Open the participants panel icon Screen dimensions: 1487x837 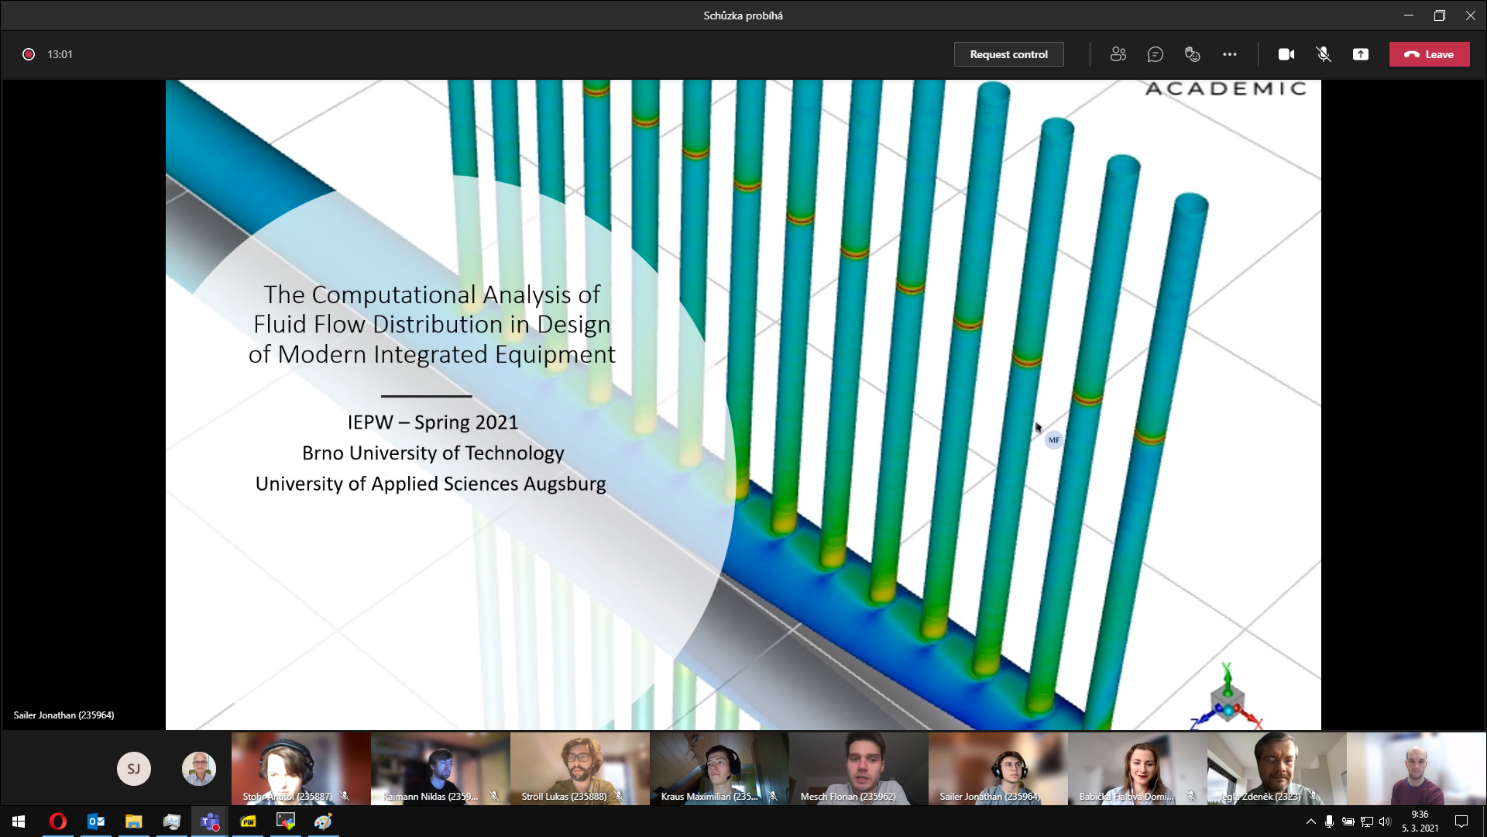pyautogui.click(x=1118, y=54)
